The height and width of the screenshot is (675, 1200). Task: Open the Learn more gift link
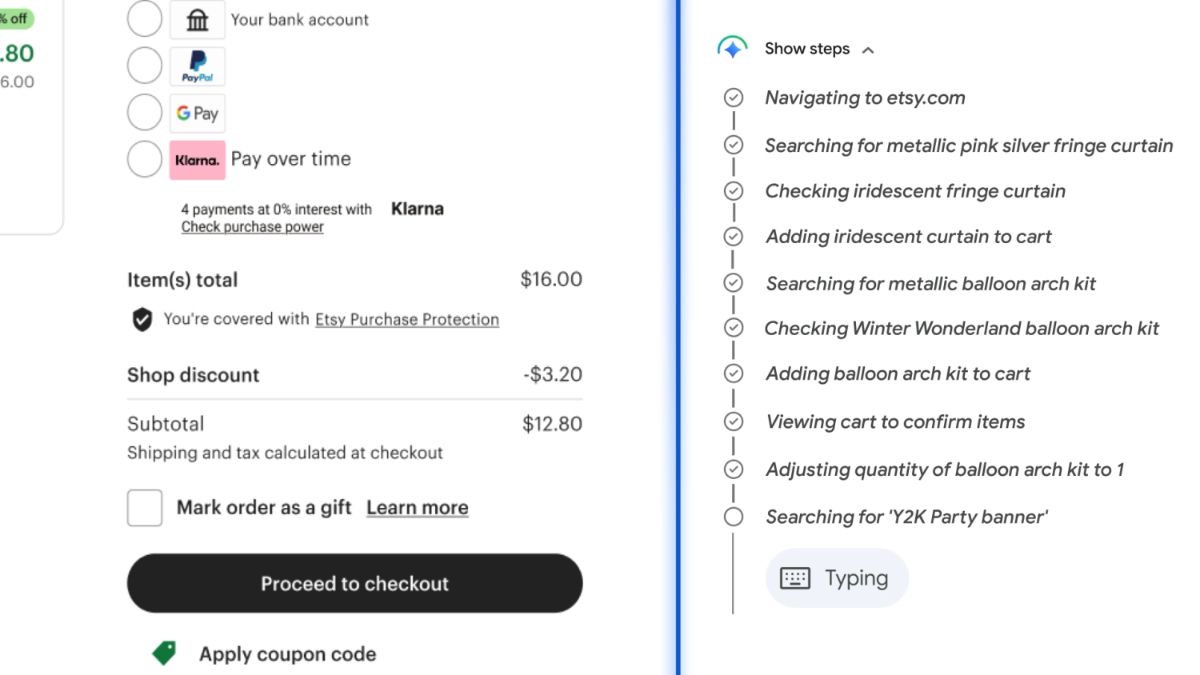click(417, 507)
